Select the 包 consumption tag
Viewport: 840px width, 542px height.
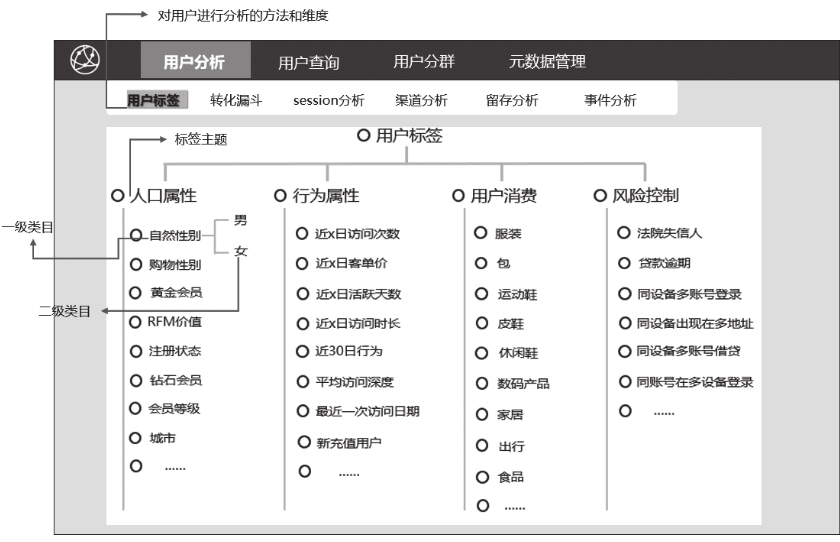[x=493, y=263]
